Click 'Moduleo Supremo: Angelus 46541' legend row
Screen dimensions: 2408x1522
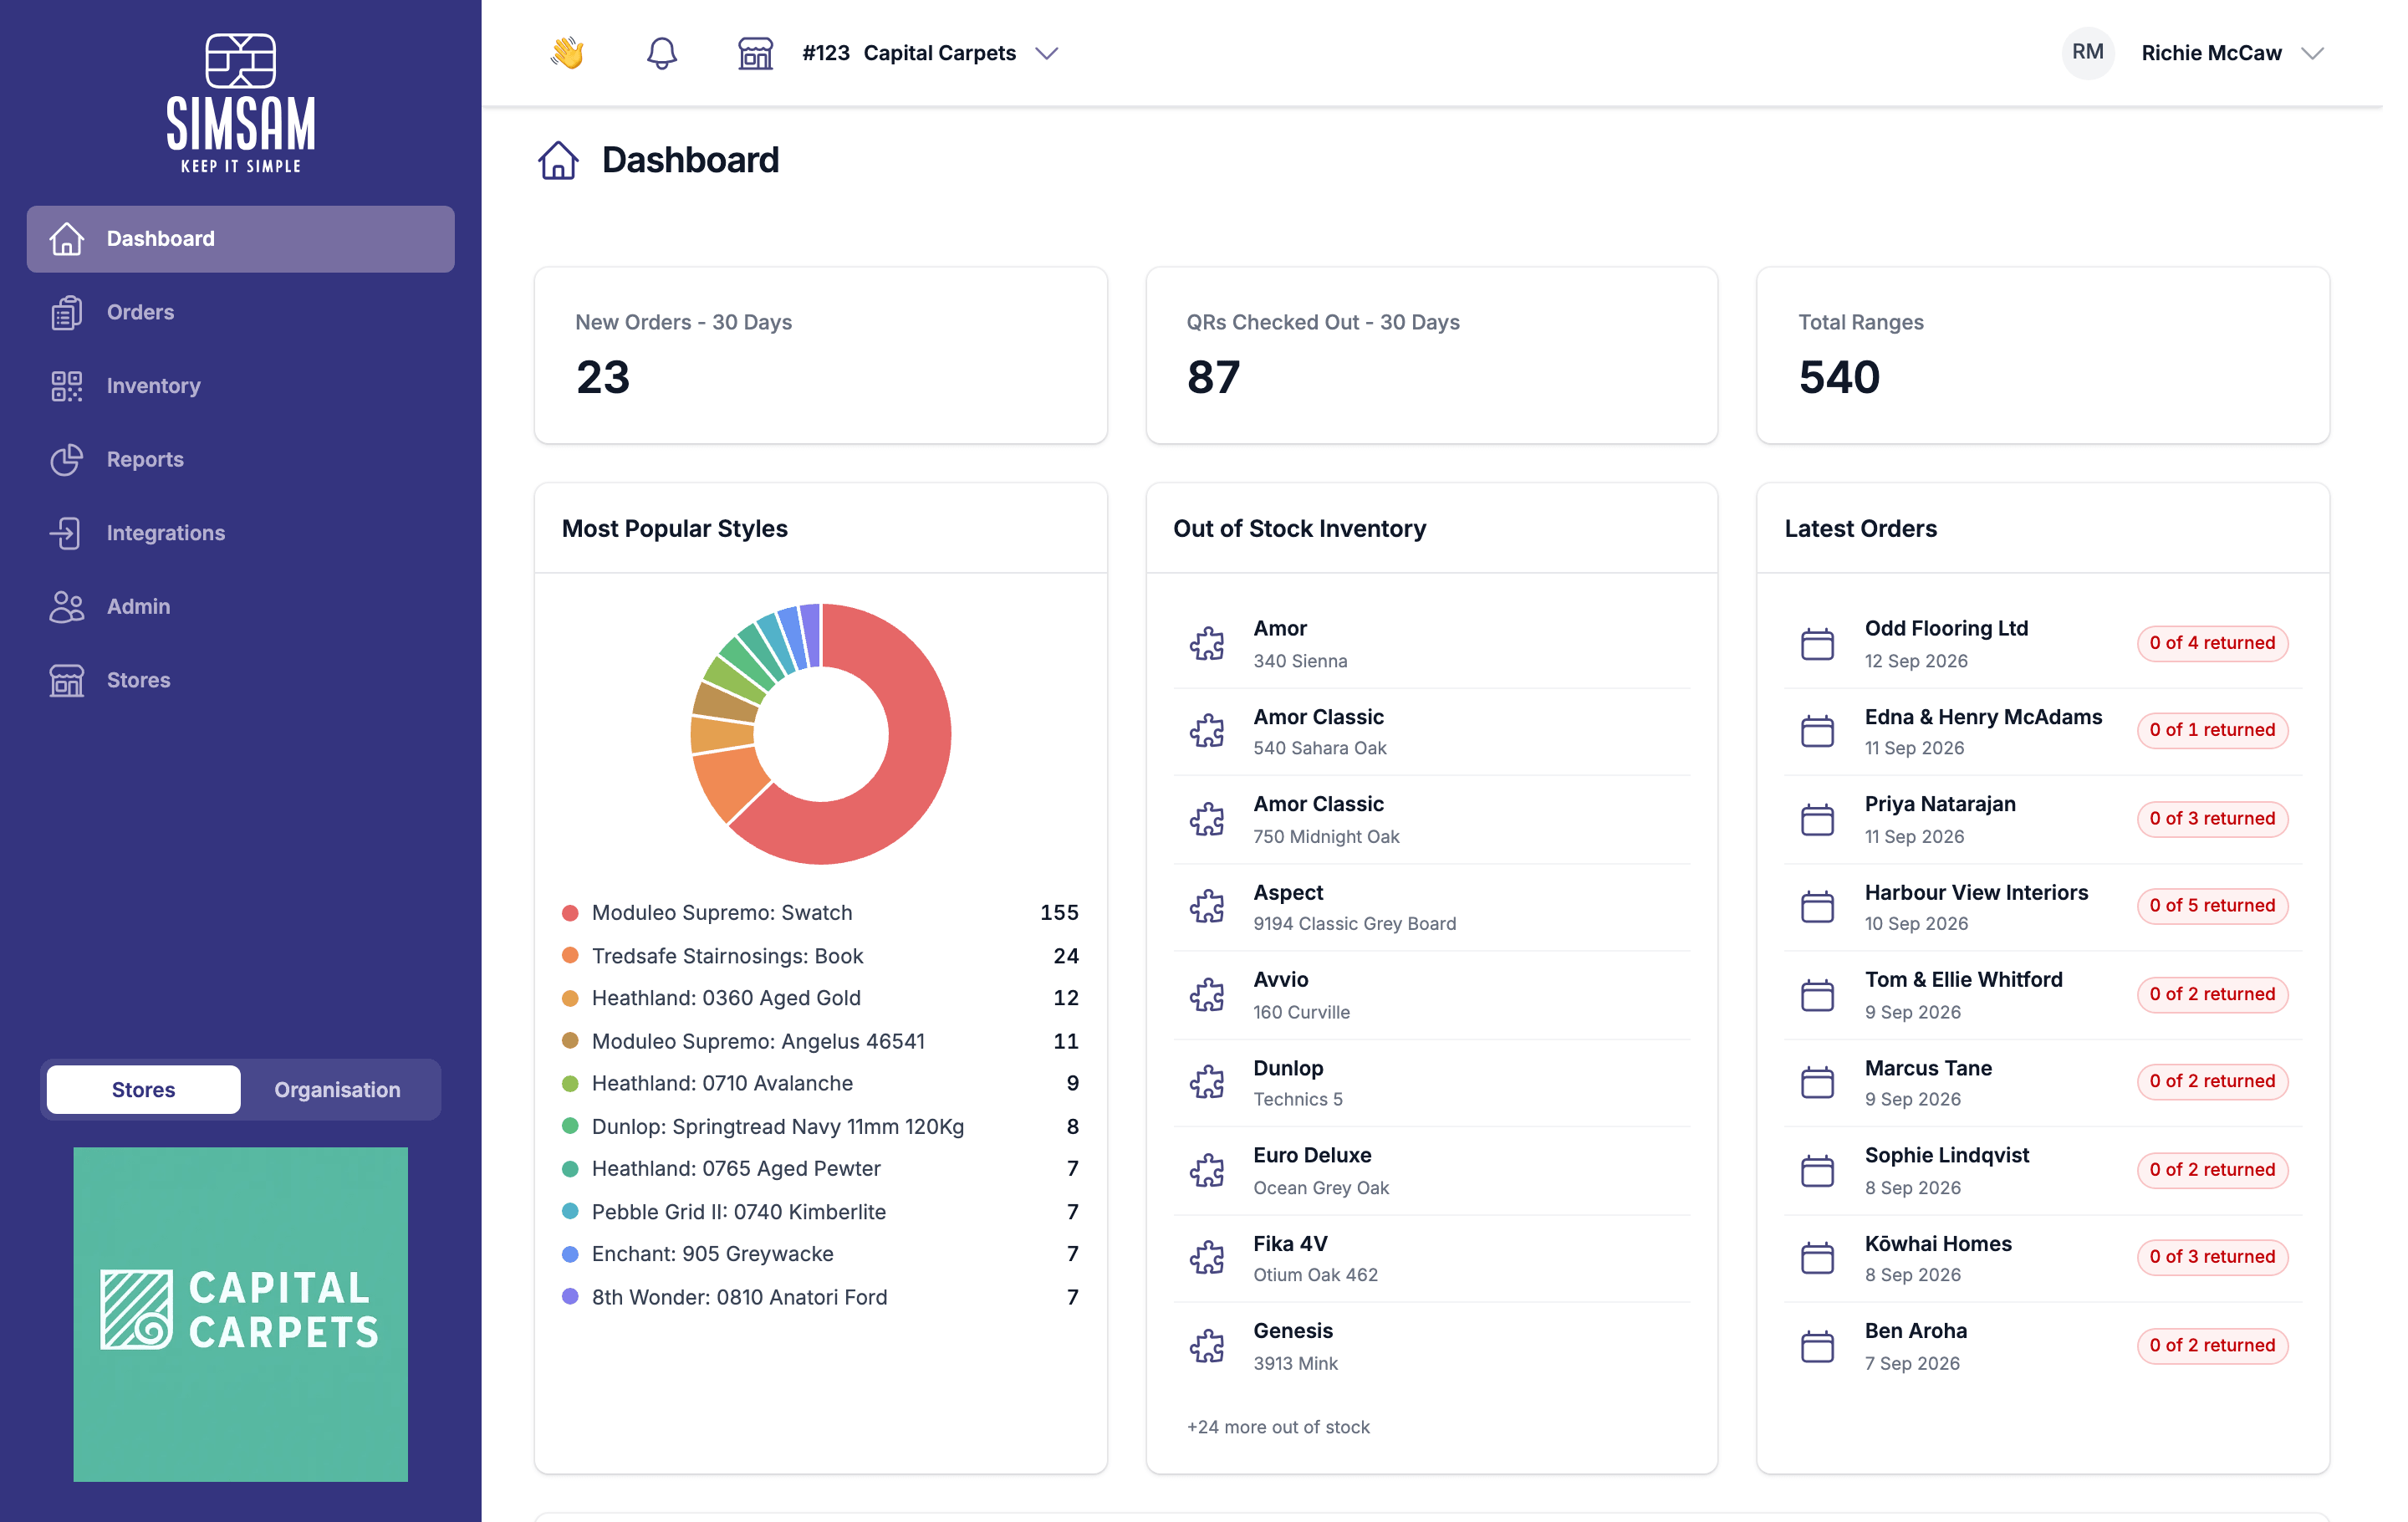pos(820,1041)
